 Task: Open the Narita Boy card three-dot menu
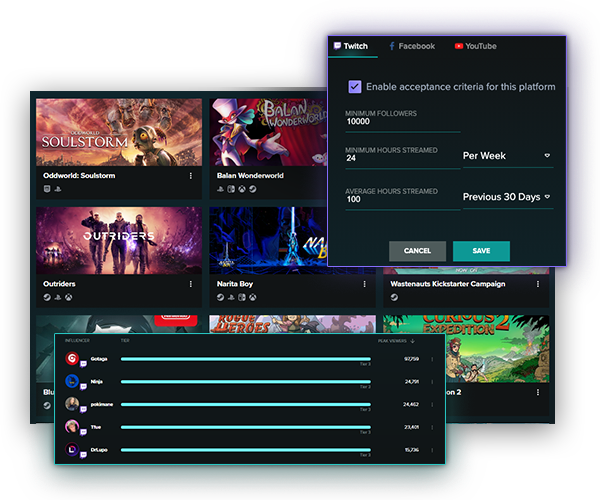pos(364,284)
